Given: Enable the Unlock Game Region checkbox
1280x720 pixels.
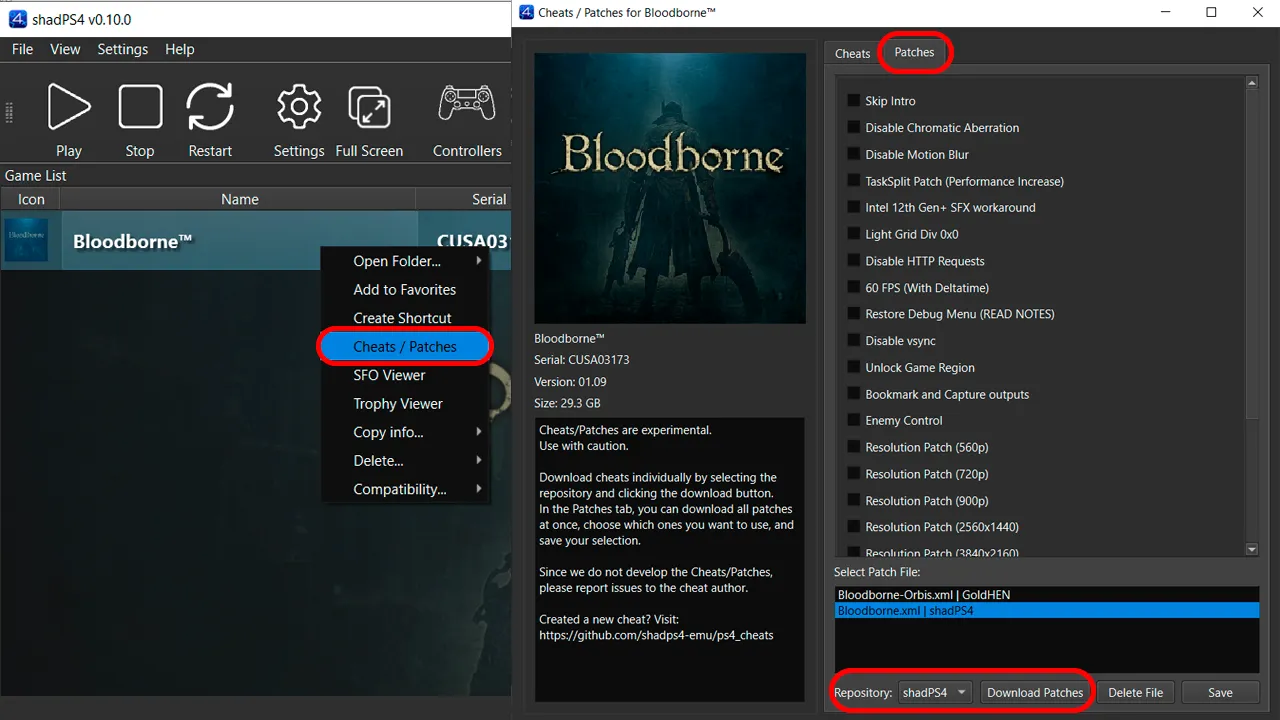Looking at the screenshot, I should point(854,367).
